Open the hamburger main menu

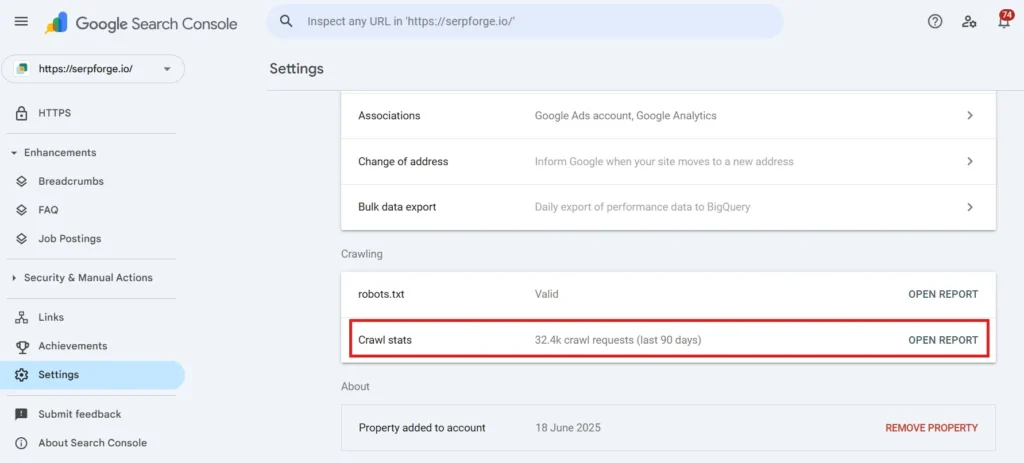(x=21, y=22)
